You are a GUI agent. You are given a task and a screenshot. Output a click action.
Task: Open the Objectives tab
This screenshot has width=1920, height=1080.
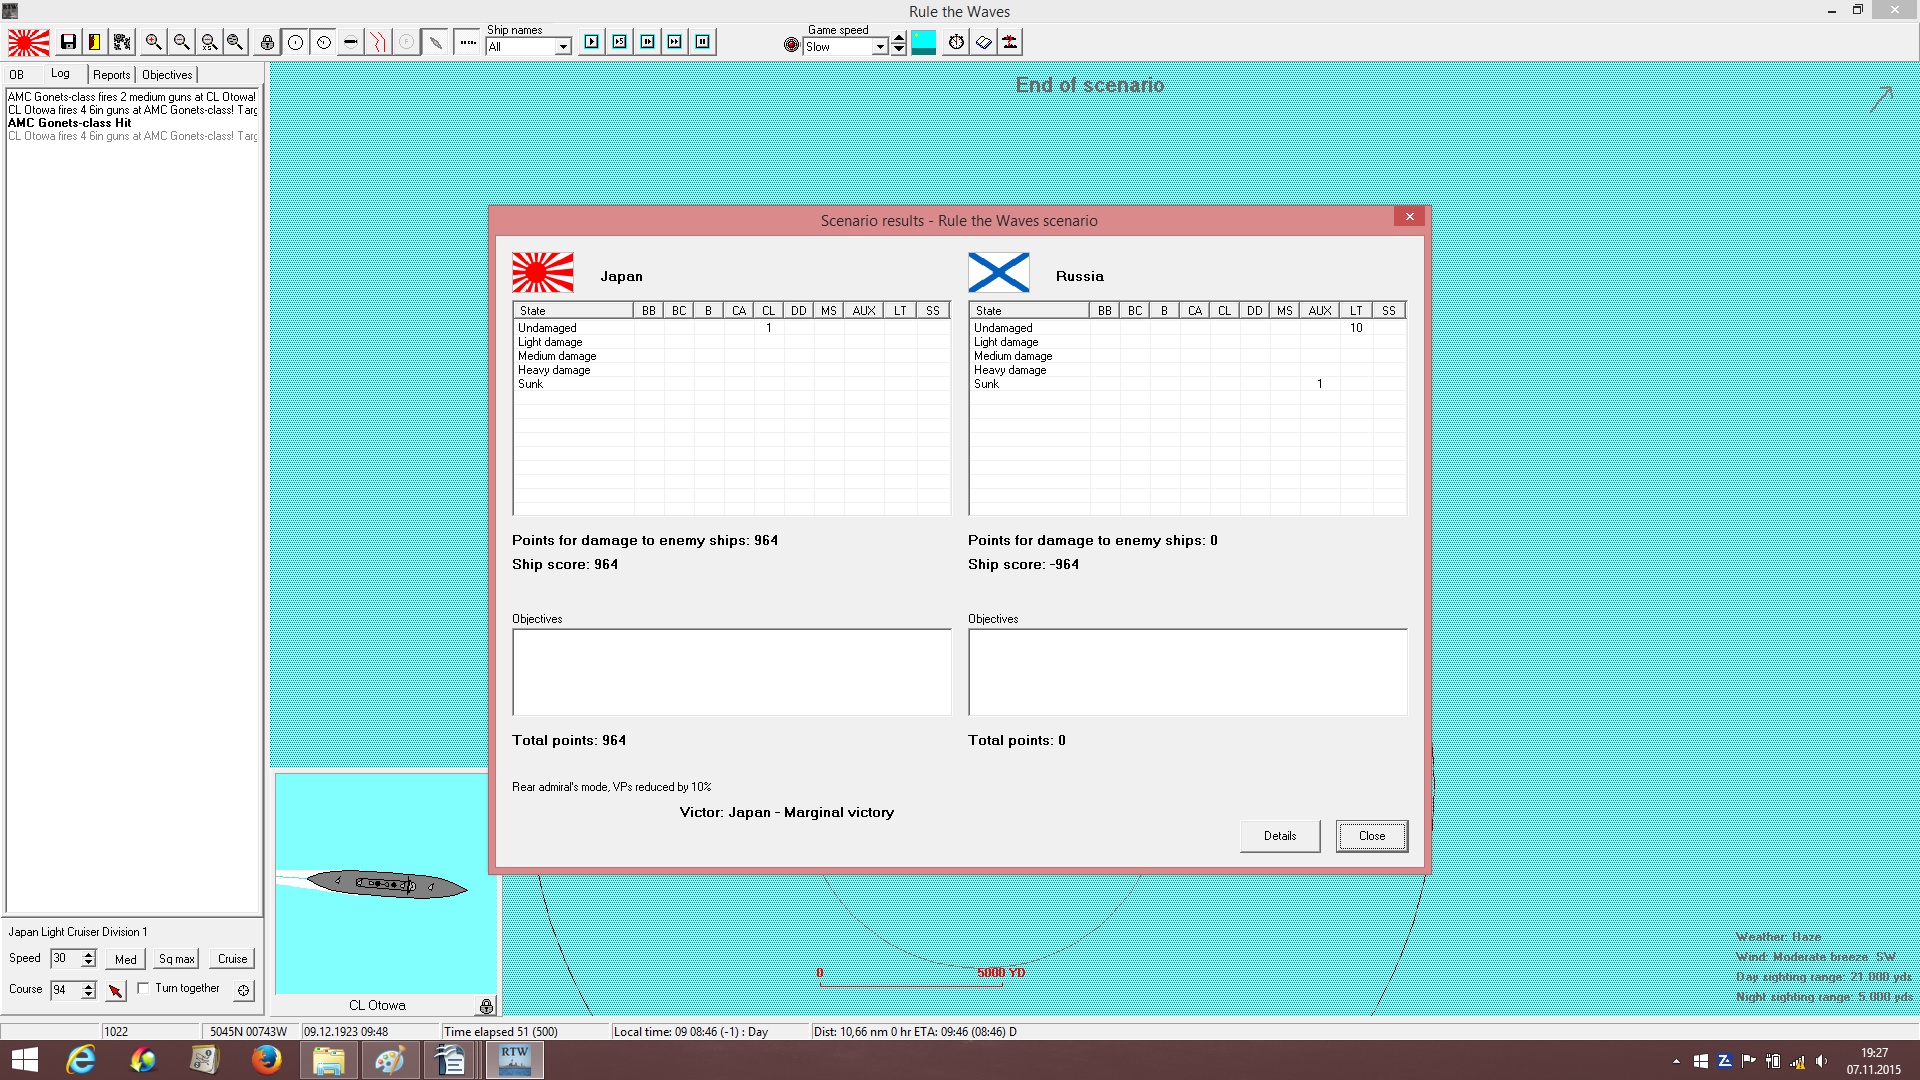pos(167,75)
